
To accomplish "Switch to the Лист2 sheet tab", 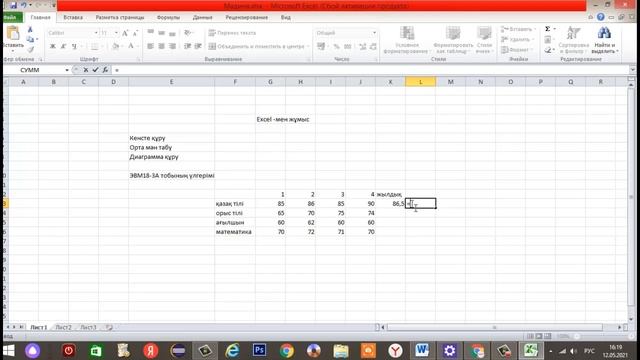I will pos(63,327).
